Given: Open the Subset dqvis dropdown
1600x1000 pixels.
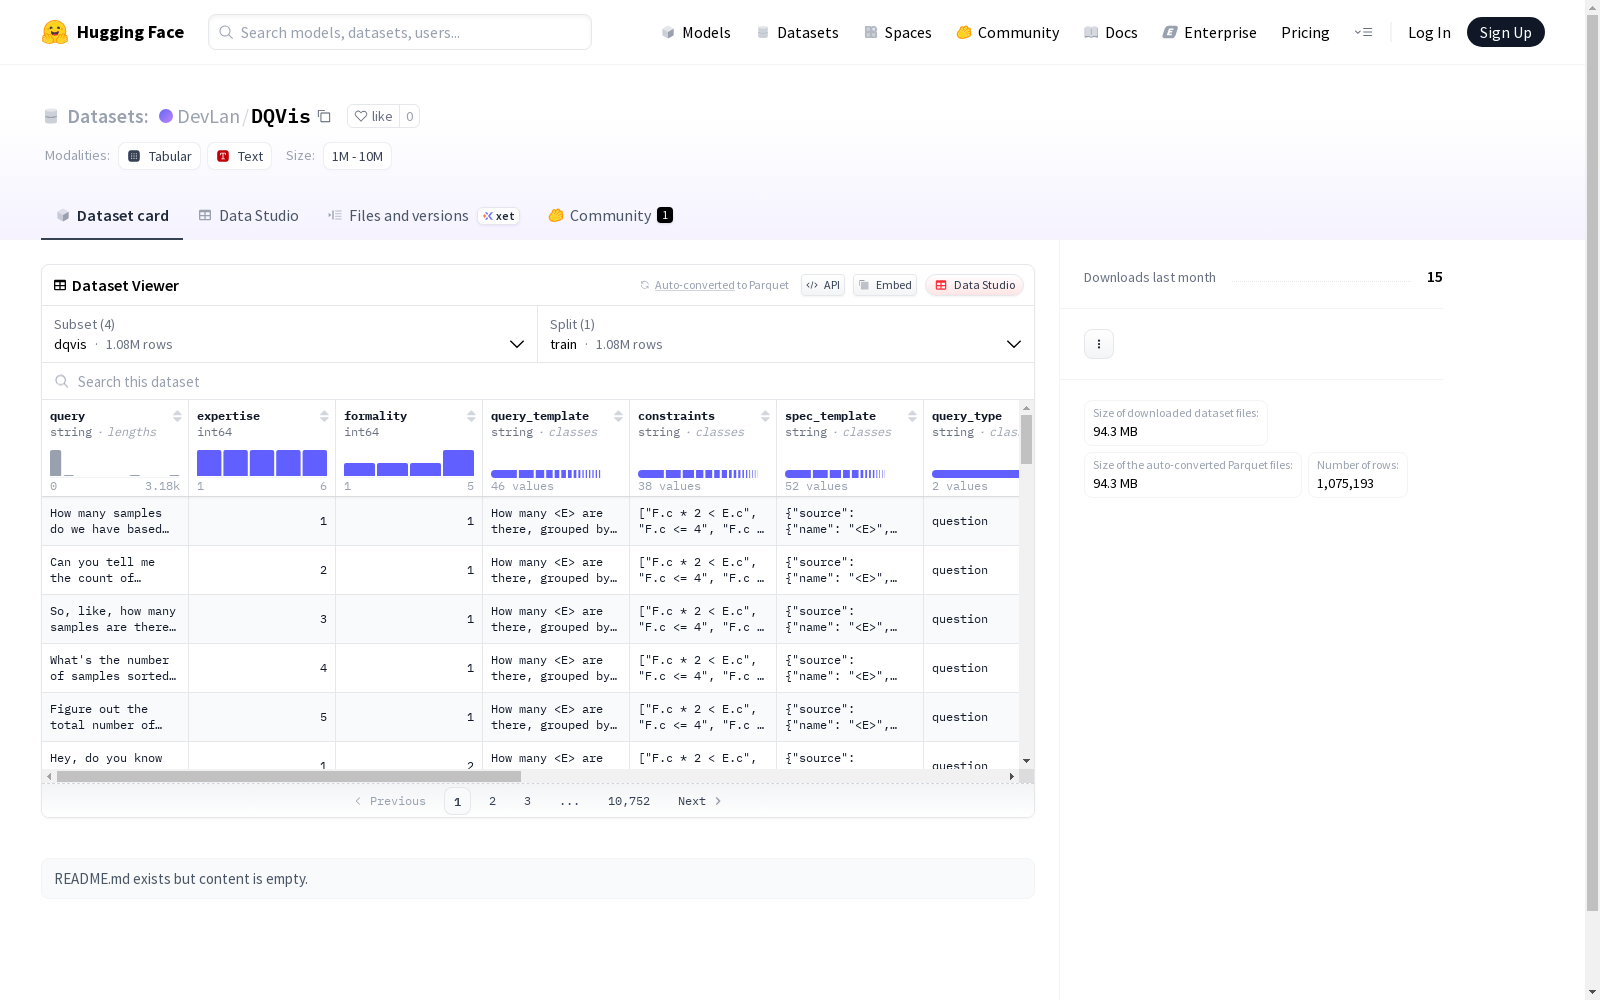Looking at the screenshot, I should [289, 334].
